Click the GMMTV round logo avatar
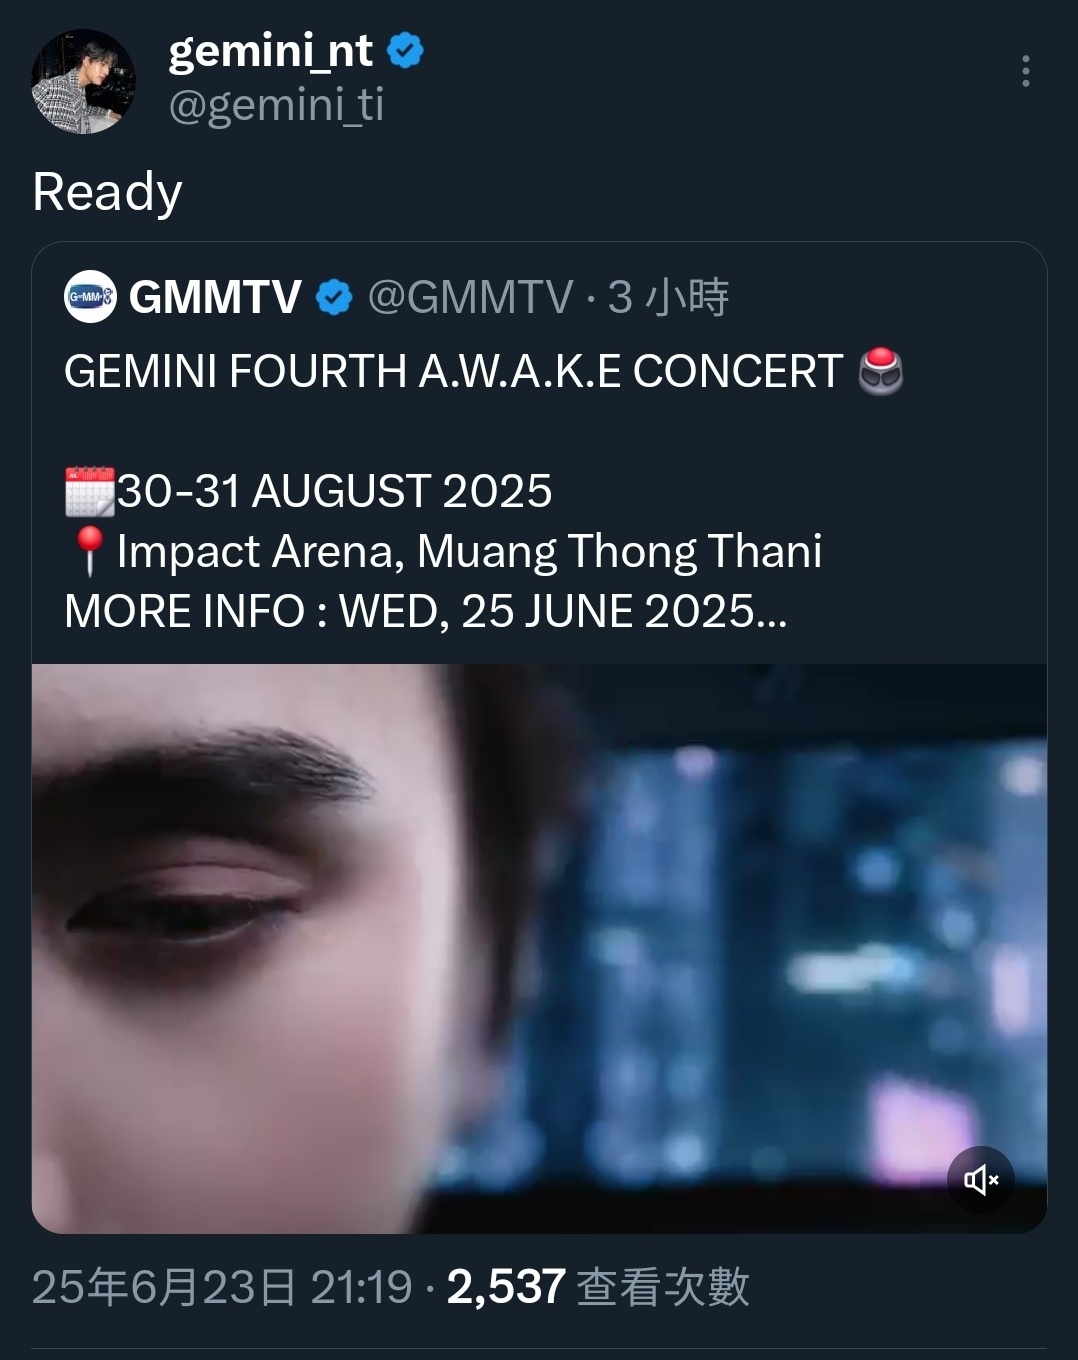1078x1360 pixels. 90,296
